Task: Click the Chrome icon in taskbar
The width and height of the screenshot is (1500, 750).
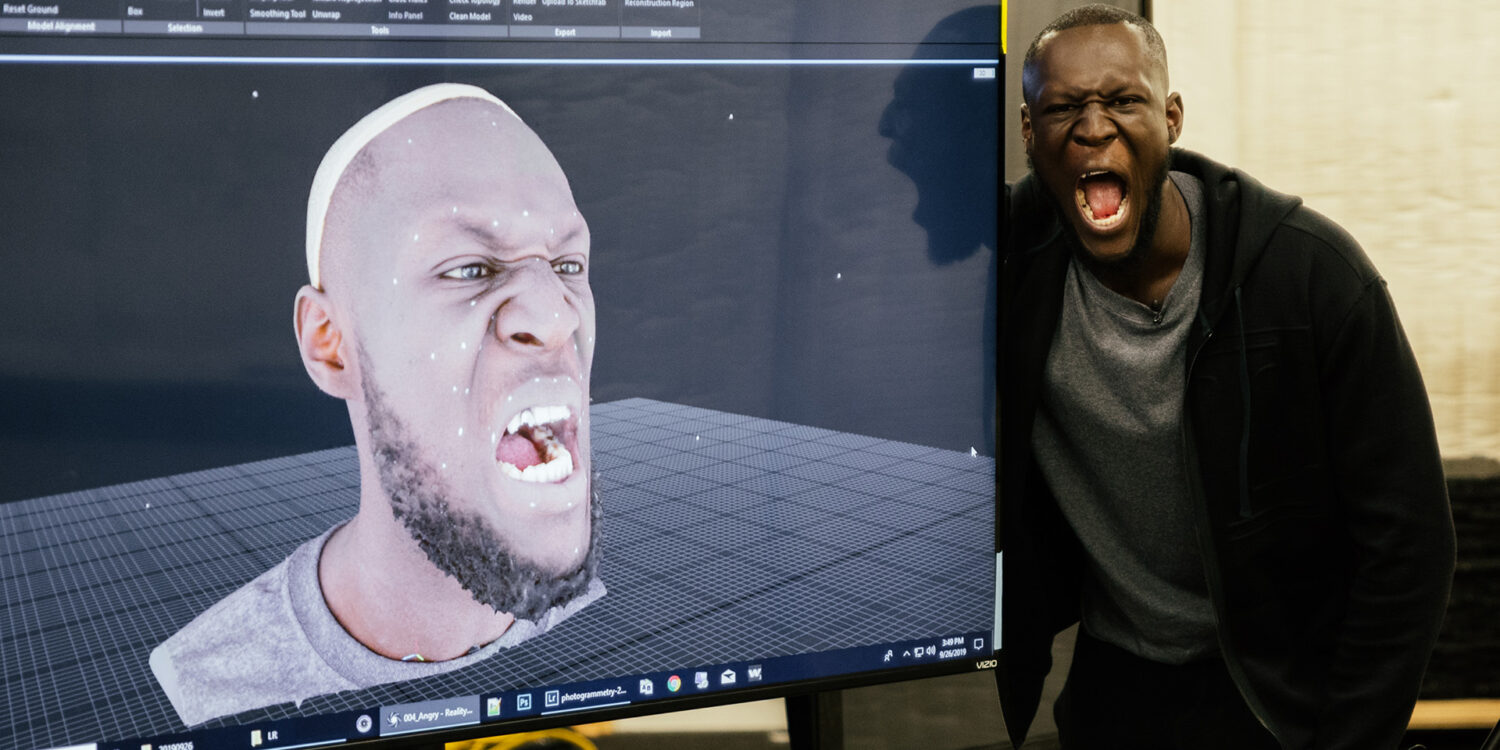Action: 674,684
